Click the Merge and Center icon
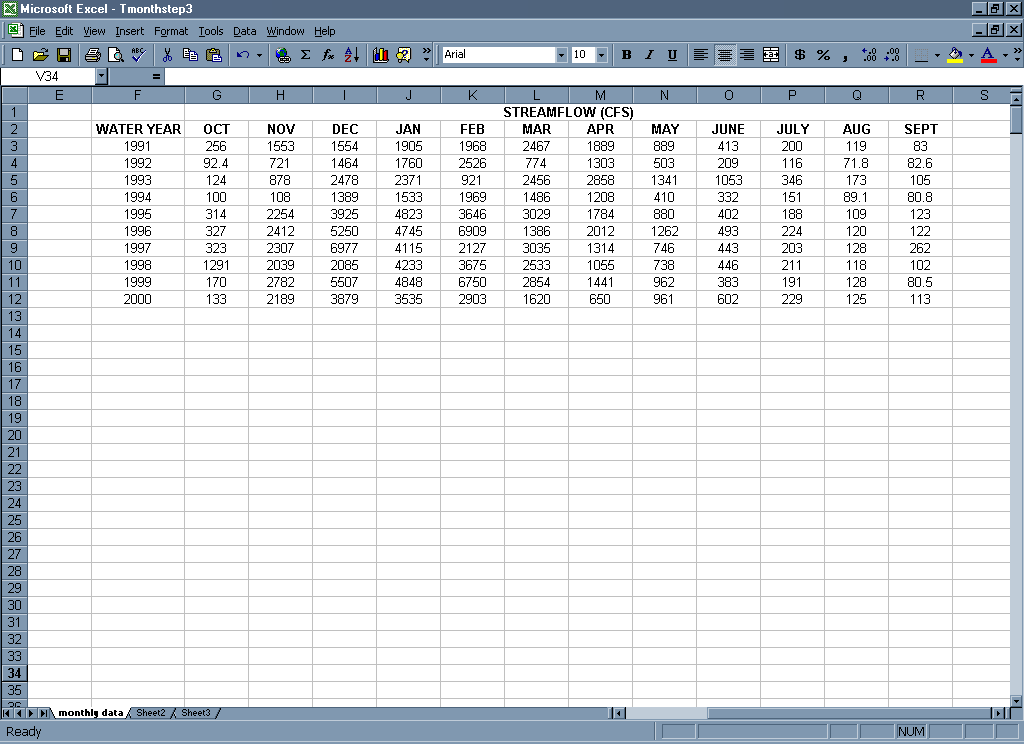Viewport: 1024px width, 744px height. [771, 55]
